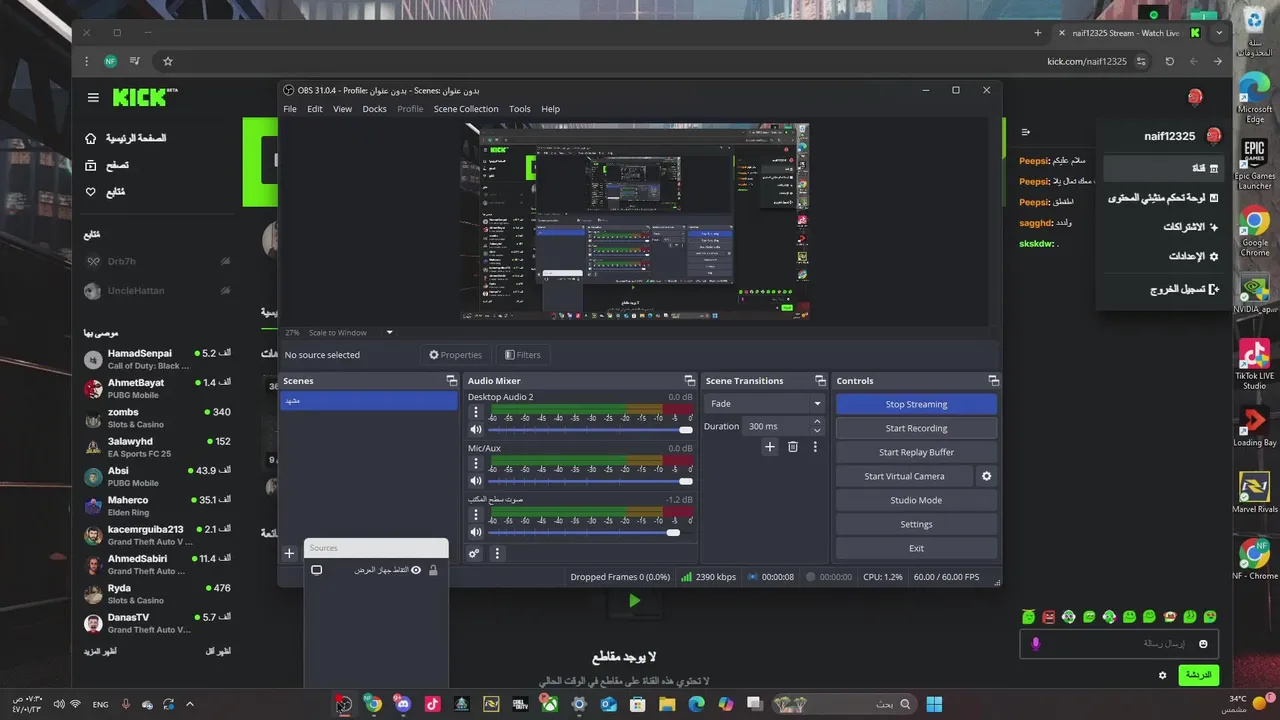
Task: Reload page in Chrome
Action: click(x=1170, y=61)
